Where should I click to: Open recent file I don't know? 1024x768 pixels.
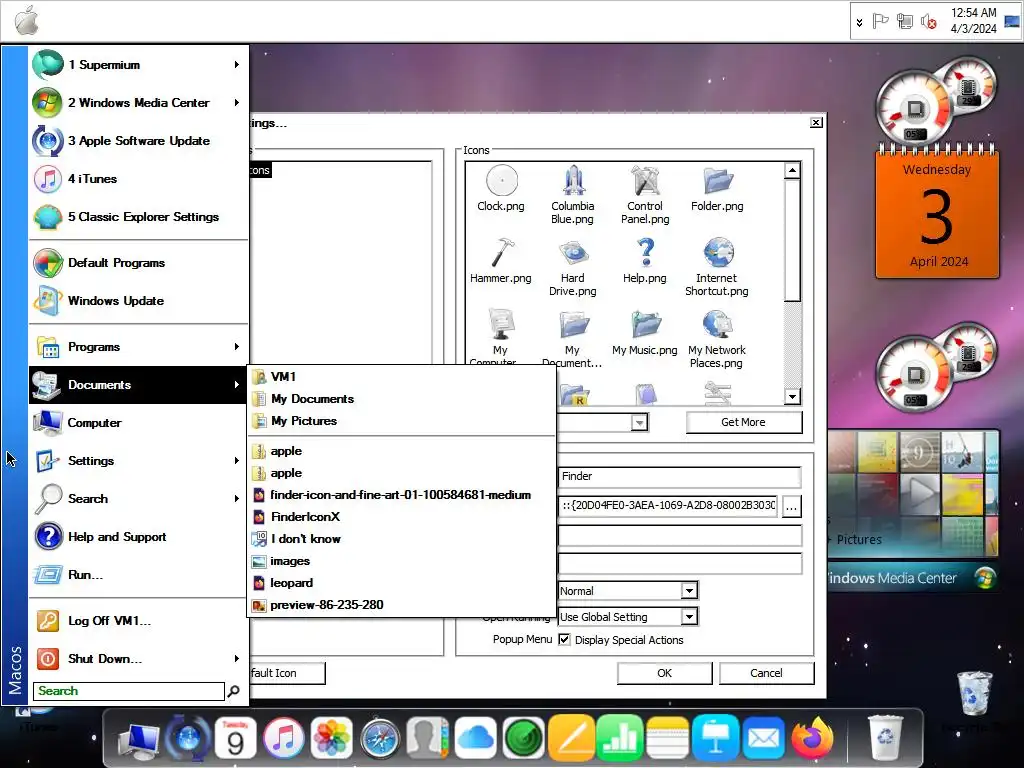(402, 539)
